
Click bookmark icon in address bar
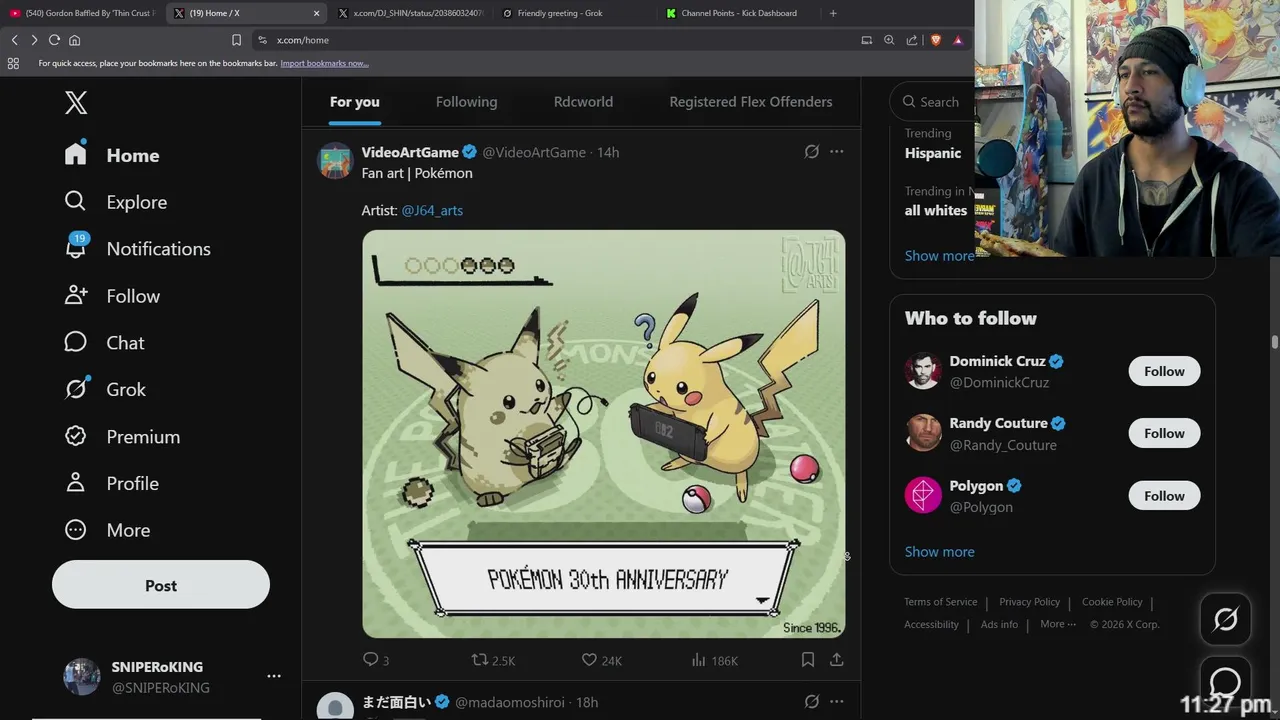click(236, 40)
